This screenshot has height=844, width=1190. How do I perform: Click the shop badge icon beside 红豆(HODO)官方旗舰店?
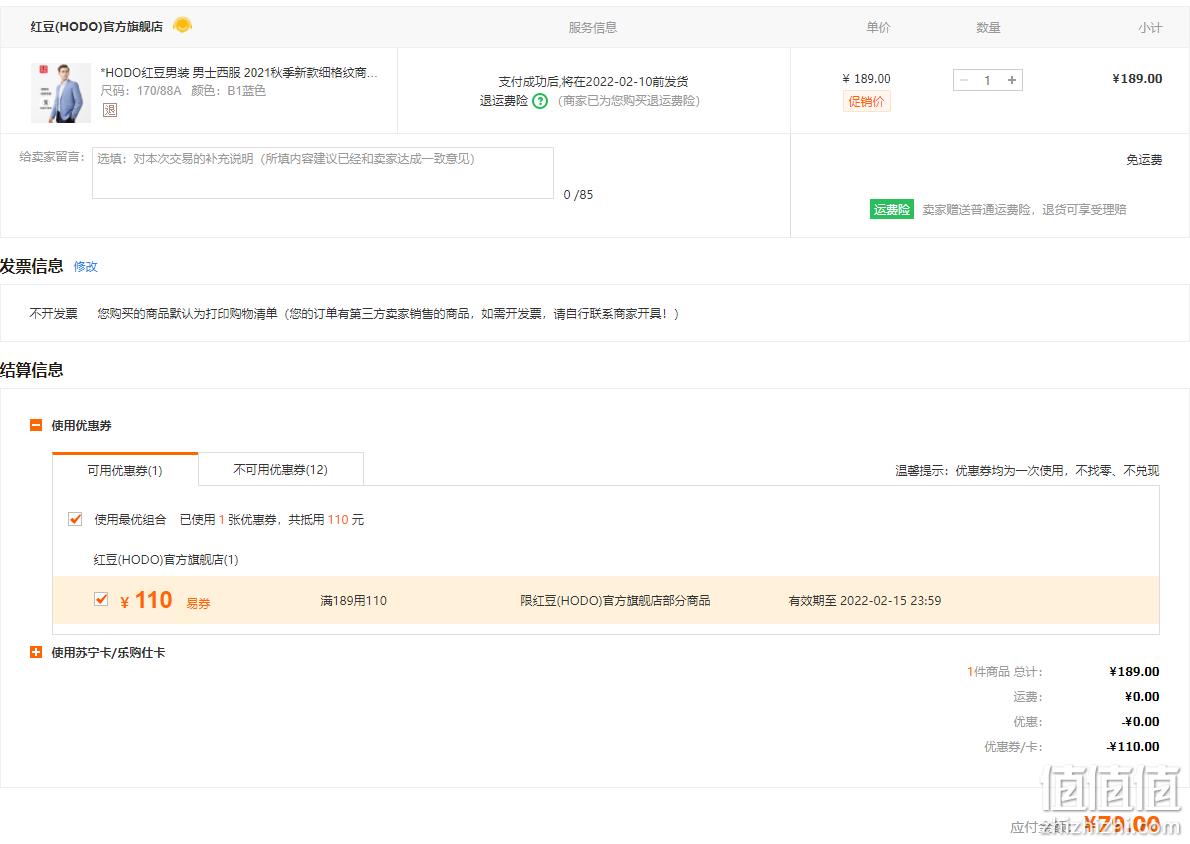pyautogui.click(x=182, y=25)
